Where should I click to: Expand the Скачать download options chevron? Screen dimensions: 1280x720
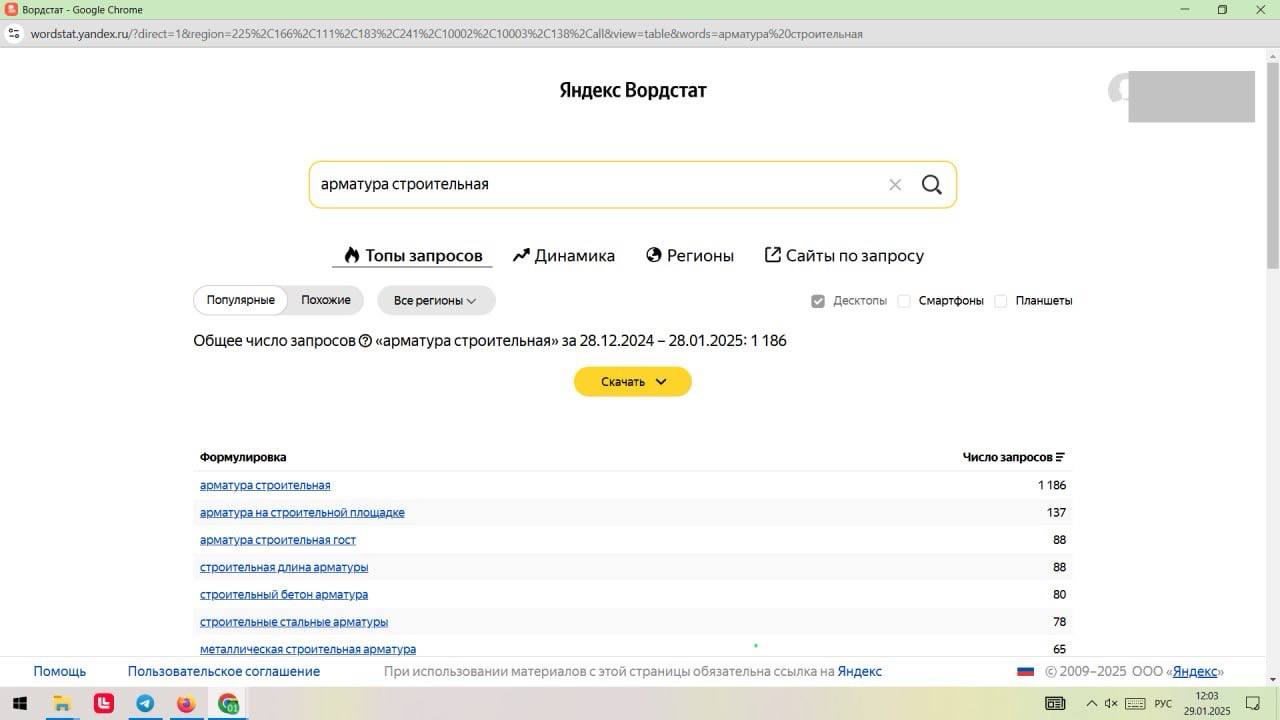[660, 381]
